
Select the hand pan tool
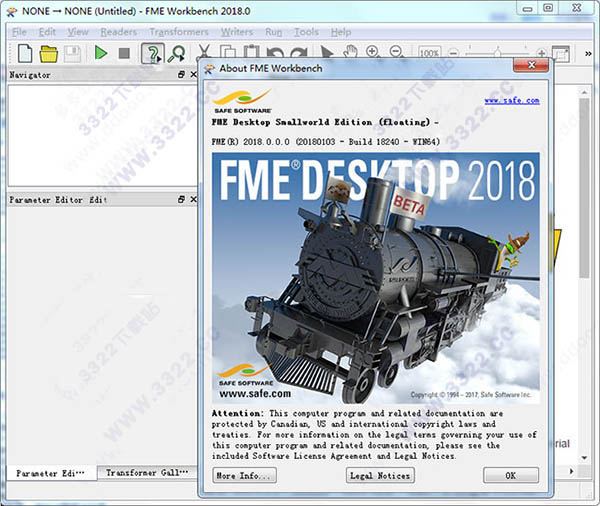tap(350, 51)
